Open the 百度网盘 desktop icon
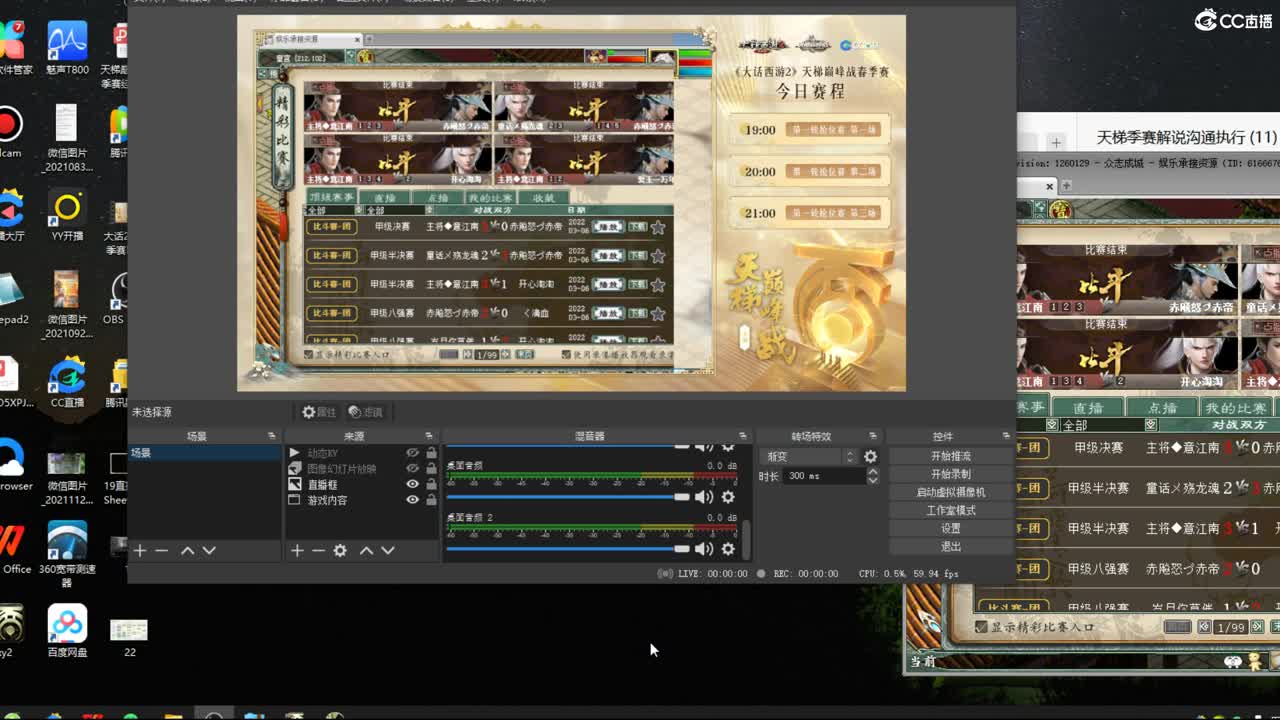 [67, 632]
